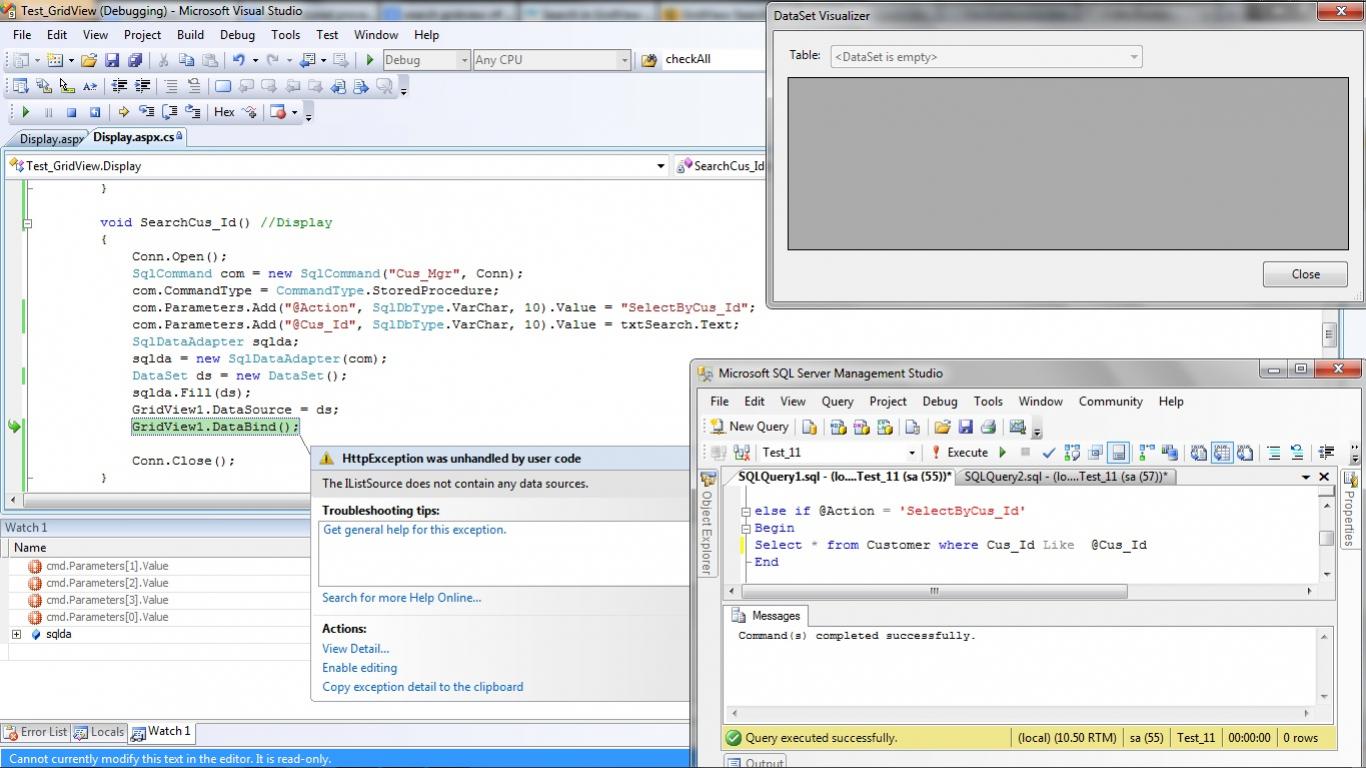Viewport: 1366px width, 768px height.
Task: Switch to Locals tab
Action: tap(99, 732)
